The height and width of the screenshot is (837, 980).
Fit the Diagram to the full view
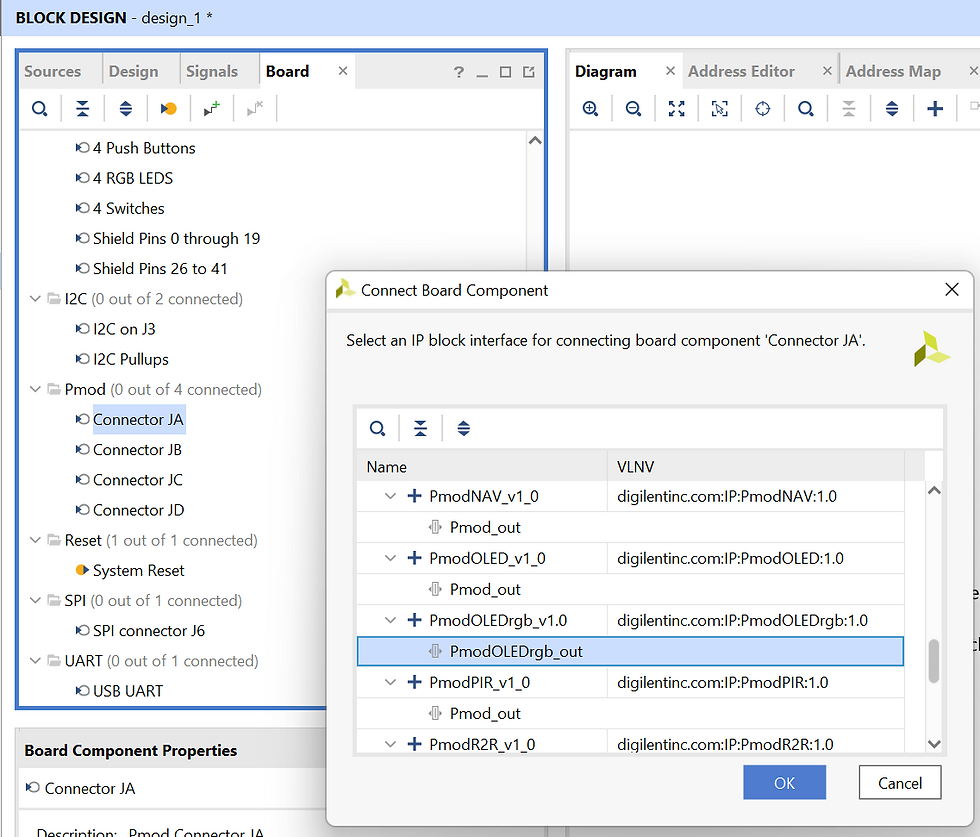[676, 109]
